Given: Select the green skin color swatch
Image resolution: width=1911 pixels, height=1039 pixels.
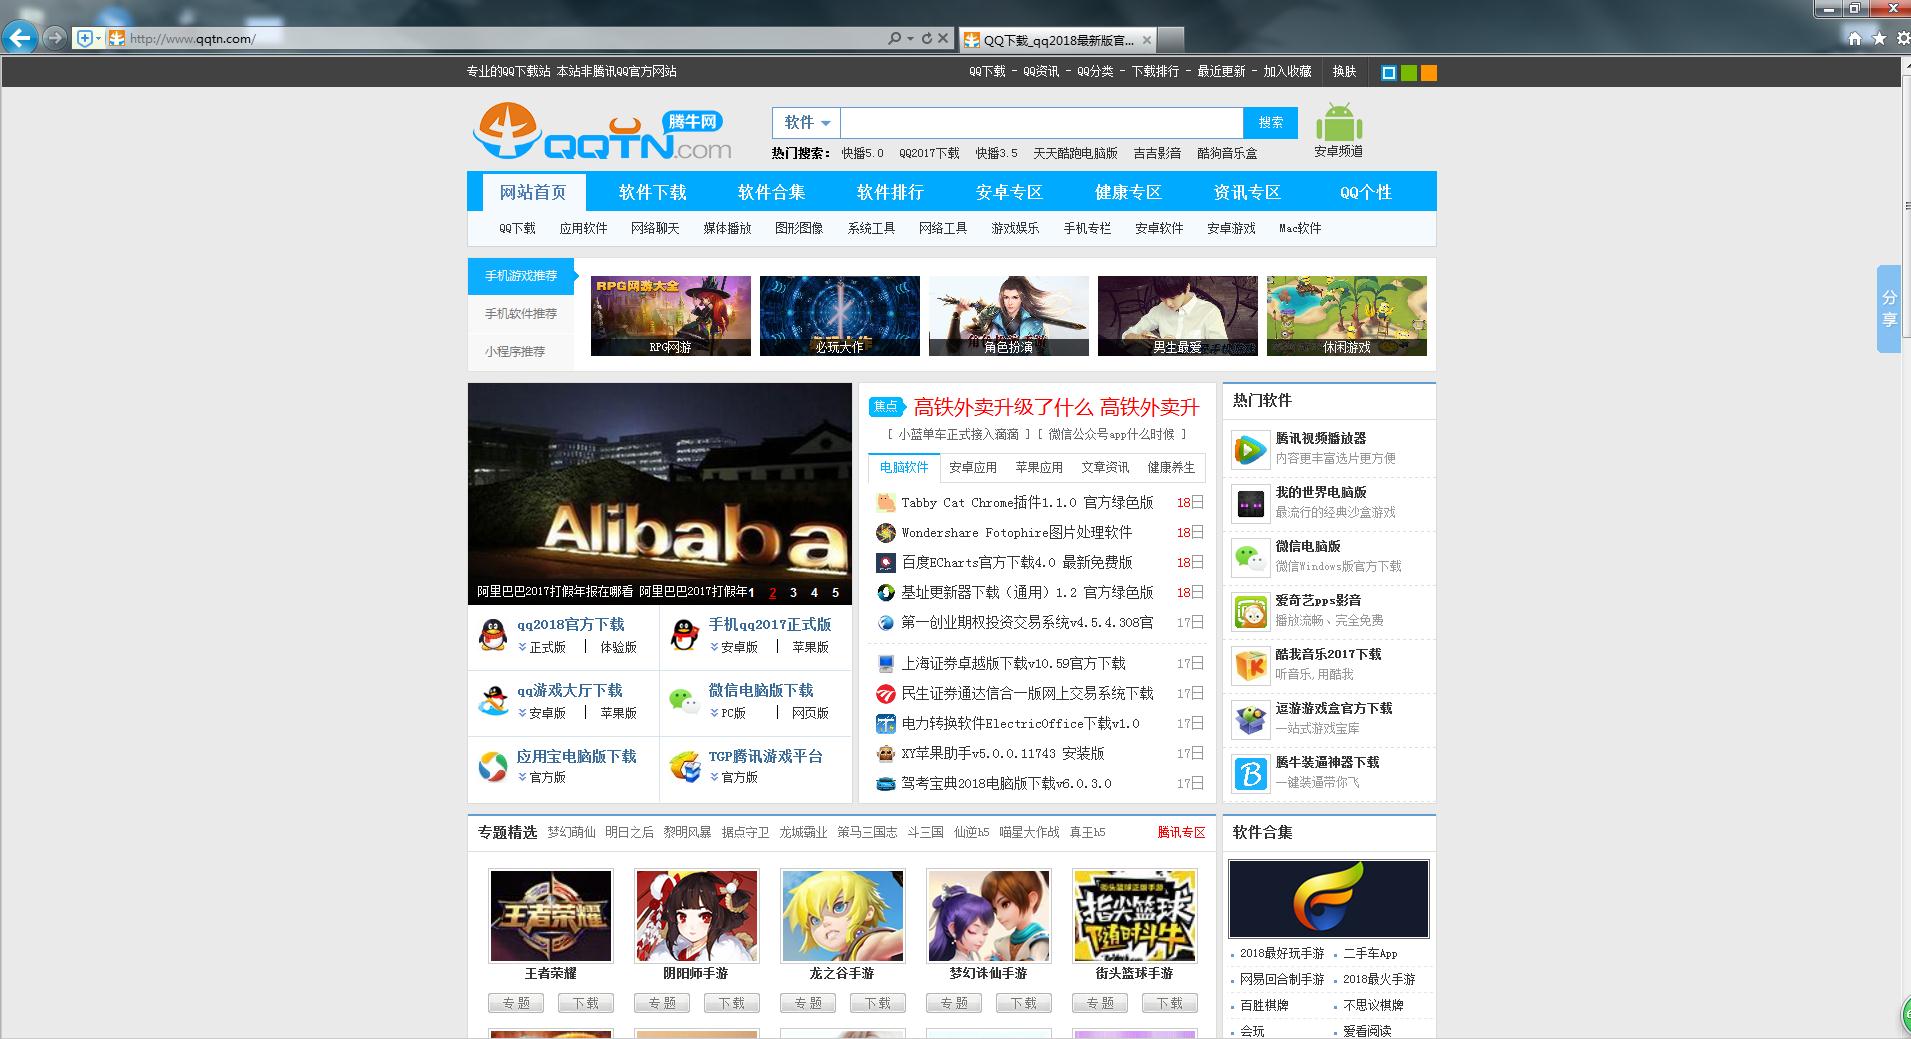Looking at the screenshot, I should click(1409, 73).
